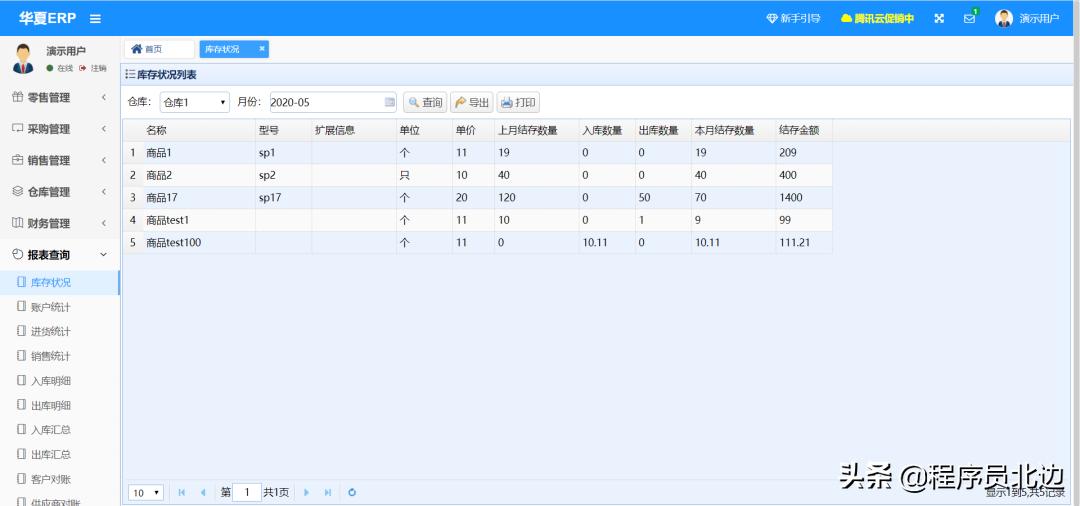
Task: Expand the 仓库管理 menu
Action: (x=60, y=192)
